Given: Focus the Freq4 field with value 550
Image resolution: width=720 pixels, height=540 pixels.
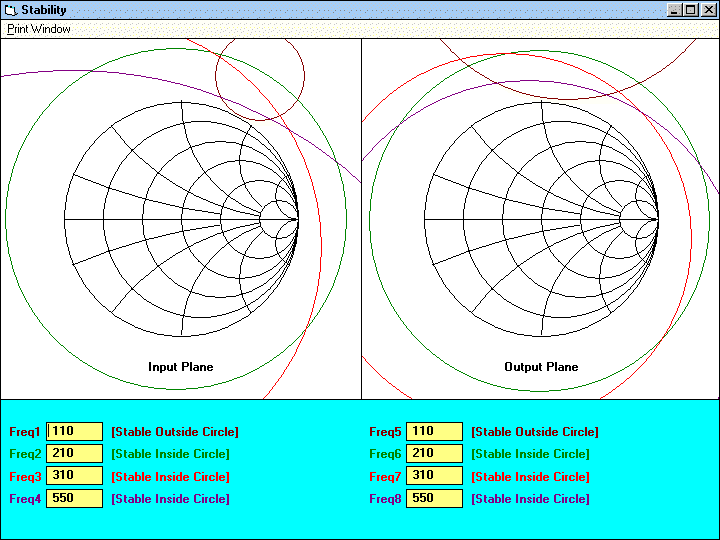Looking at the screenshot, I should (75, 499).
